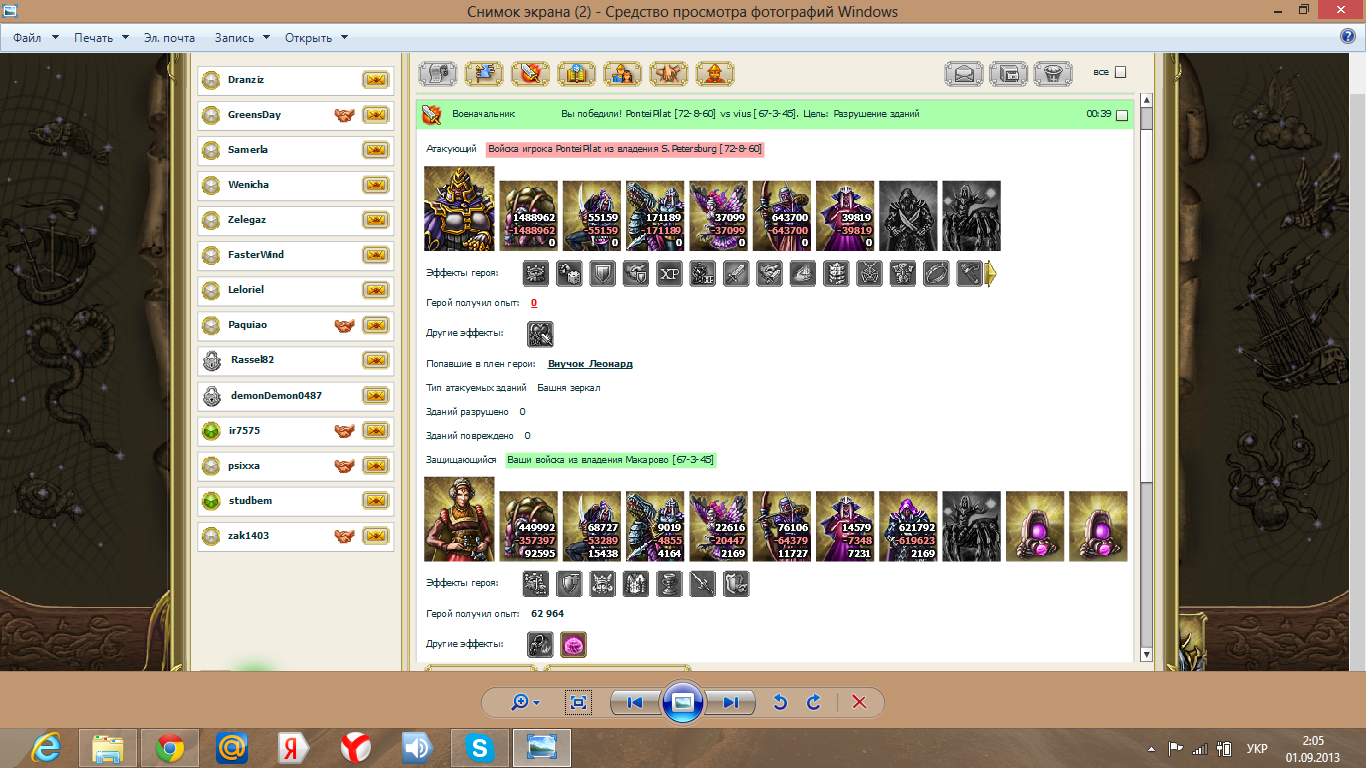Expand the Печать dropdown menu
Viewport: 1366px width, 768px height.
tap(100, 38)
